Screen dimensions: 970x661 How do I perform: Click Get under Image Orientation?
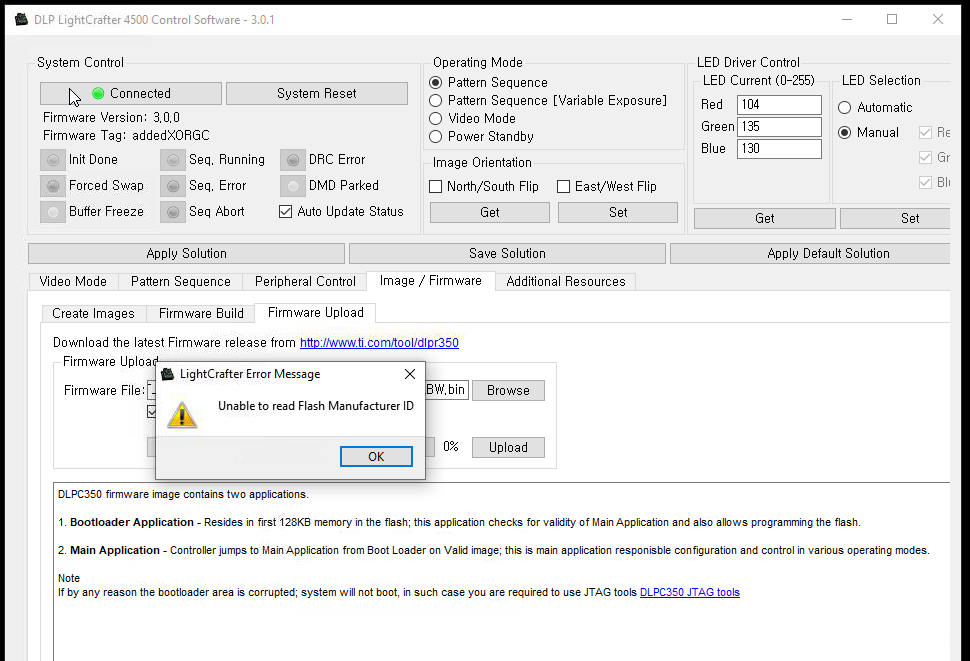click(x=490, y=212)
